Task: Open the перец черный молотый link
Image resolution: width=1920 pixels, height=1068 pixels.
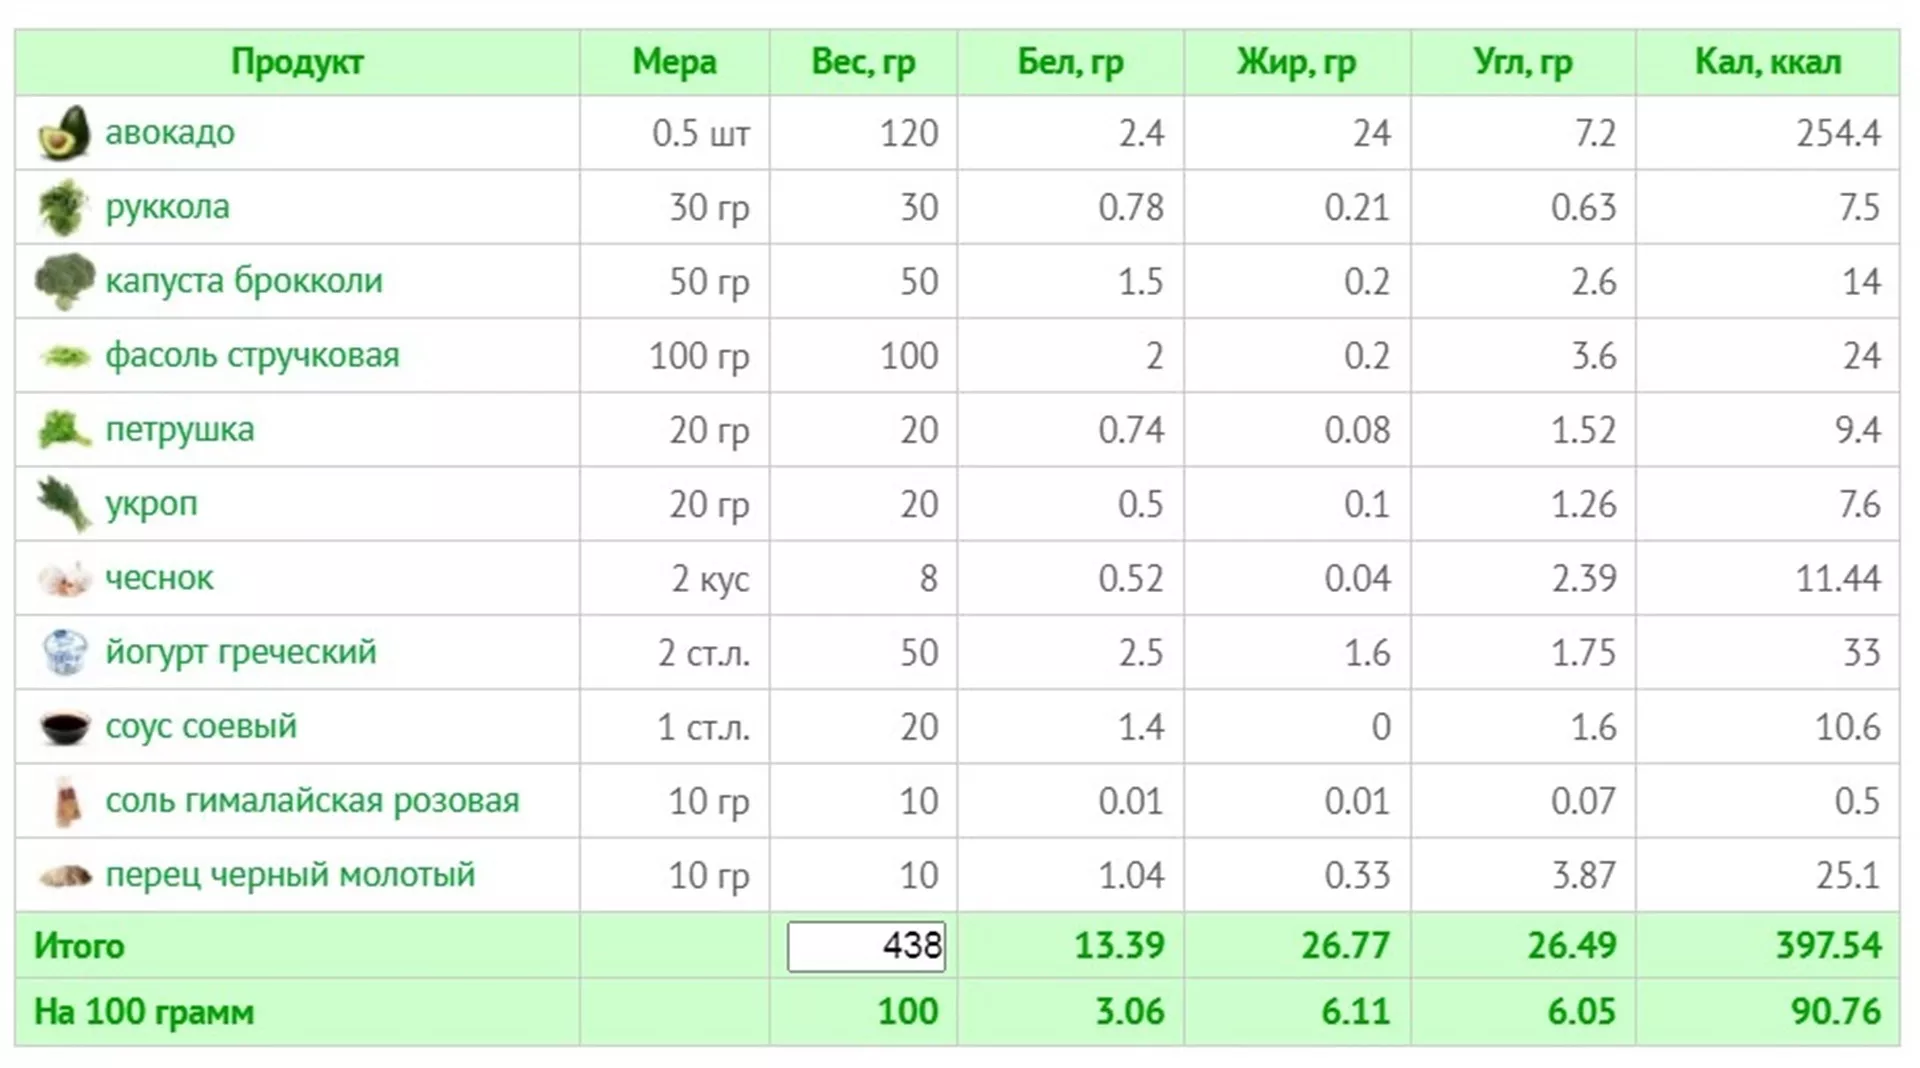Action: point(290,875)
